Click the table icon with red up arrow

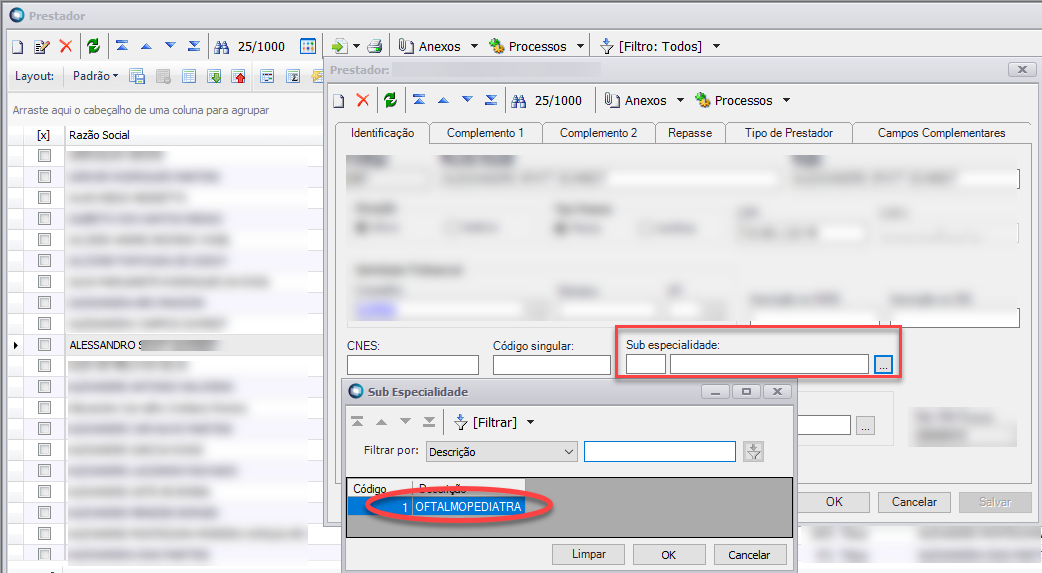point(239,76)
